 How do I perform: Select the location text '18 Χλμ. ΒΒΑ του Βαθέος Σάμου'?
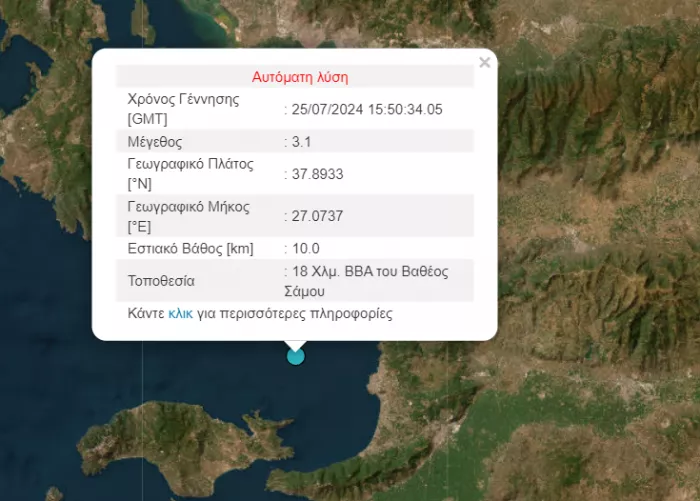(x=367, y=281)
